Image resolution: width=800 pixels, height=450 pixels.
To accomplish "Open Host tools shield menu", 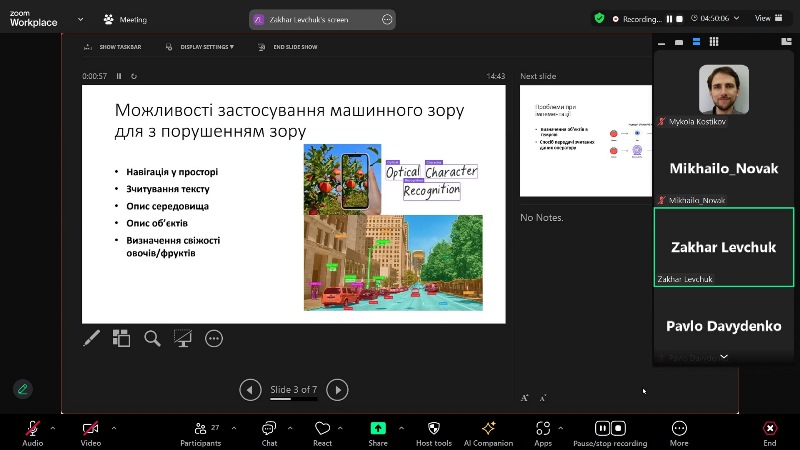I will (x=434, y=433).
